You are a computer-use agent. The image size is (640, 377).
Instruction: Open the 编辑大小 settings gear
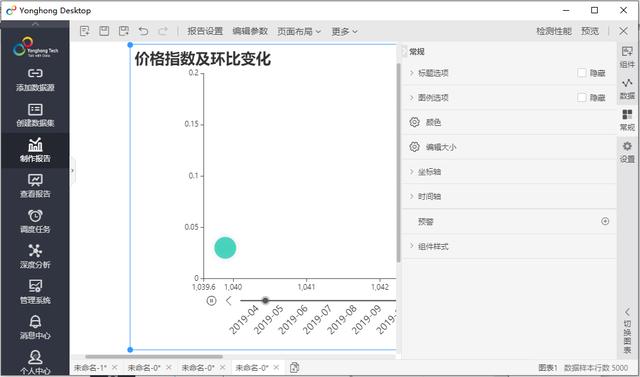[x=414, y=147]
